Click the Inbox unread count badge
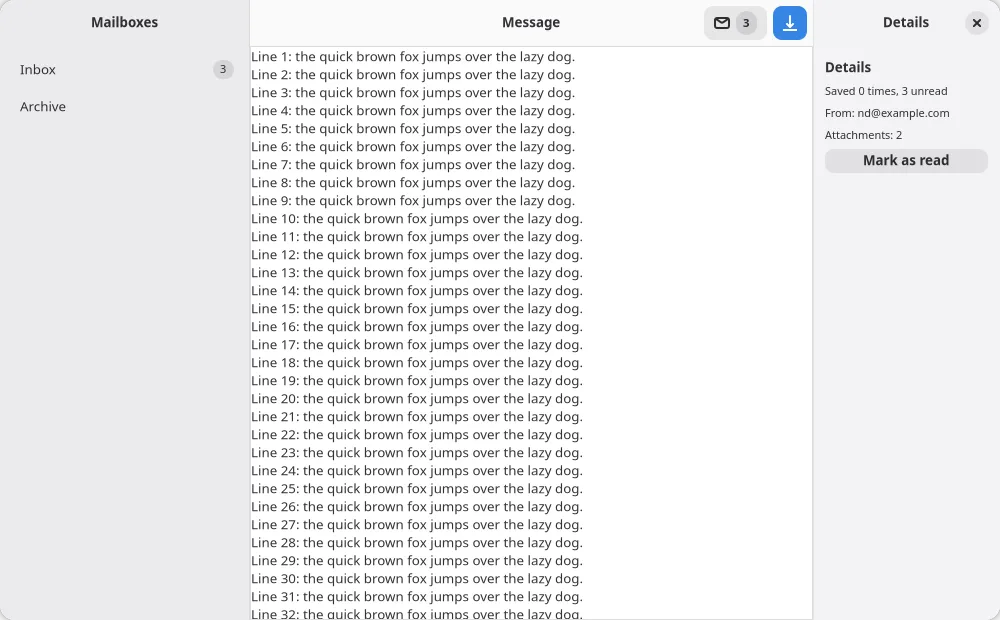1000x620 pixels. click(x=223, y=70)
